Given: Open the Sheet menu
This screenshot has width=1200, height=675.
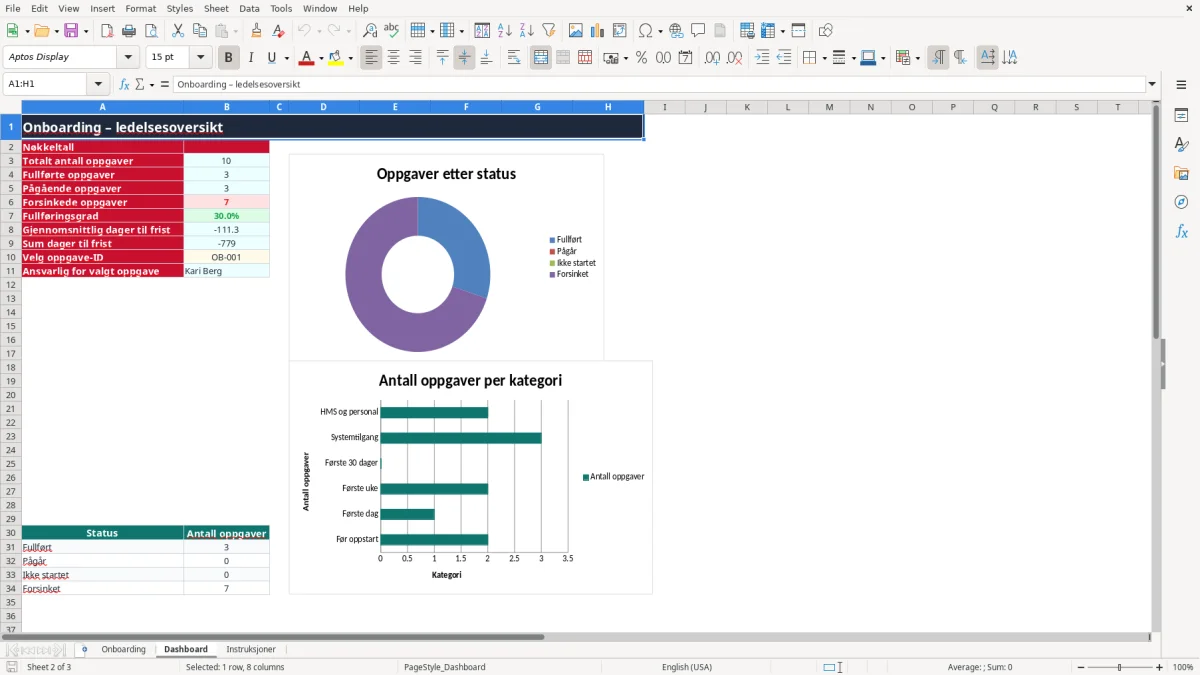Looking at the screenshot, I should point(216,8).
